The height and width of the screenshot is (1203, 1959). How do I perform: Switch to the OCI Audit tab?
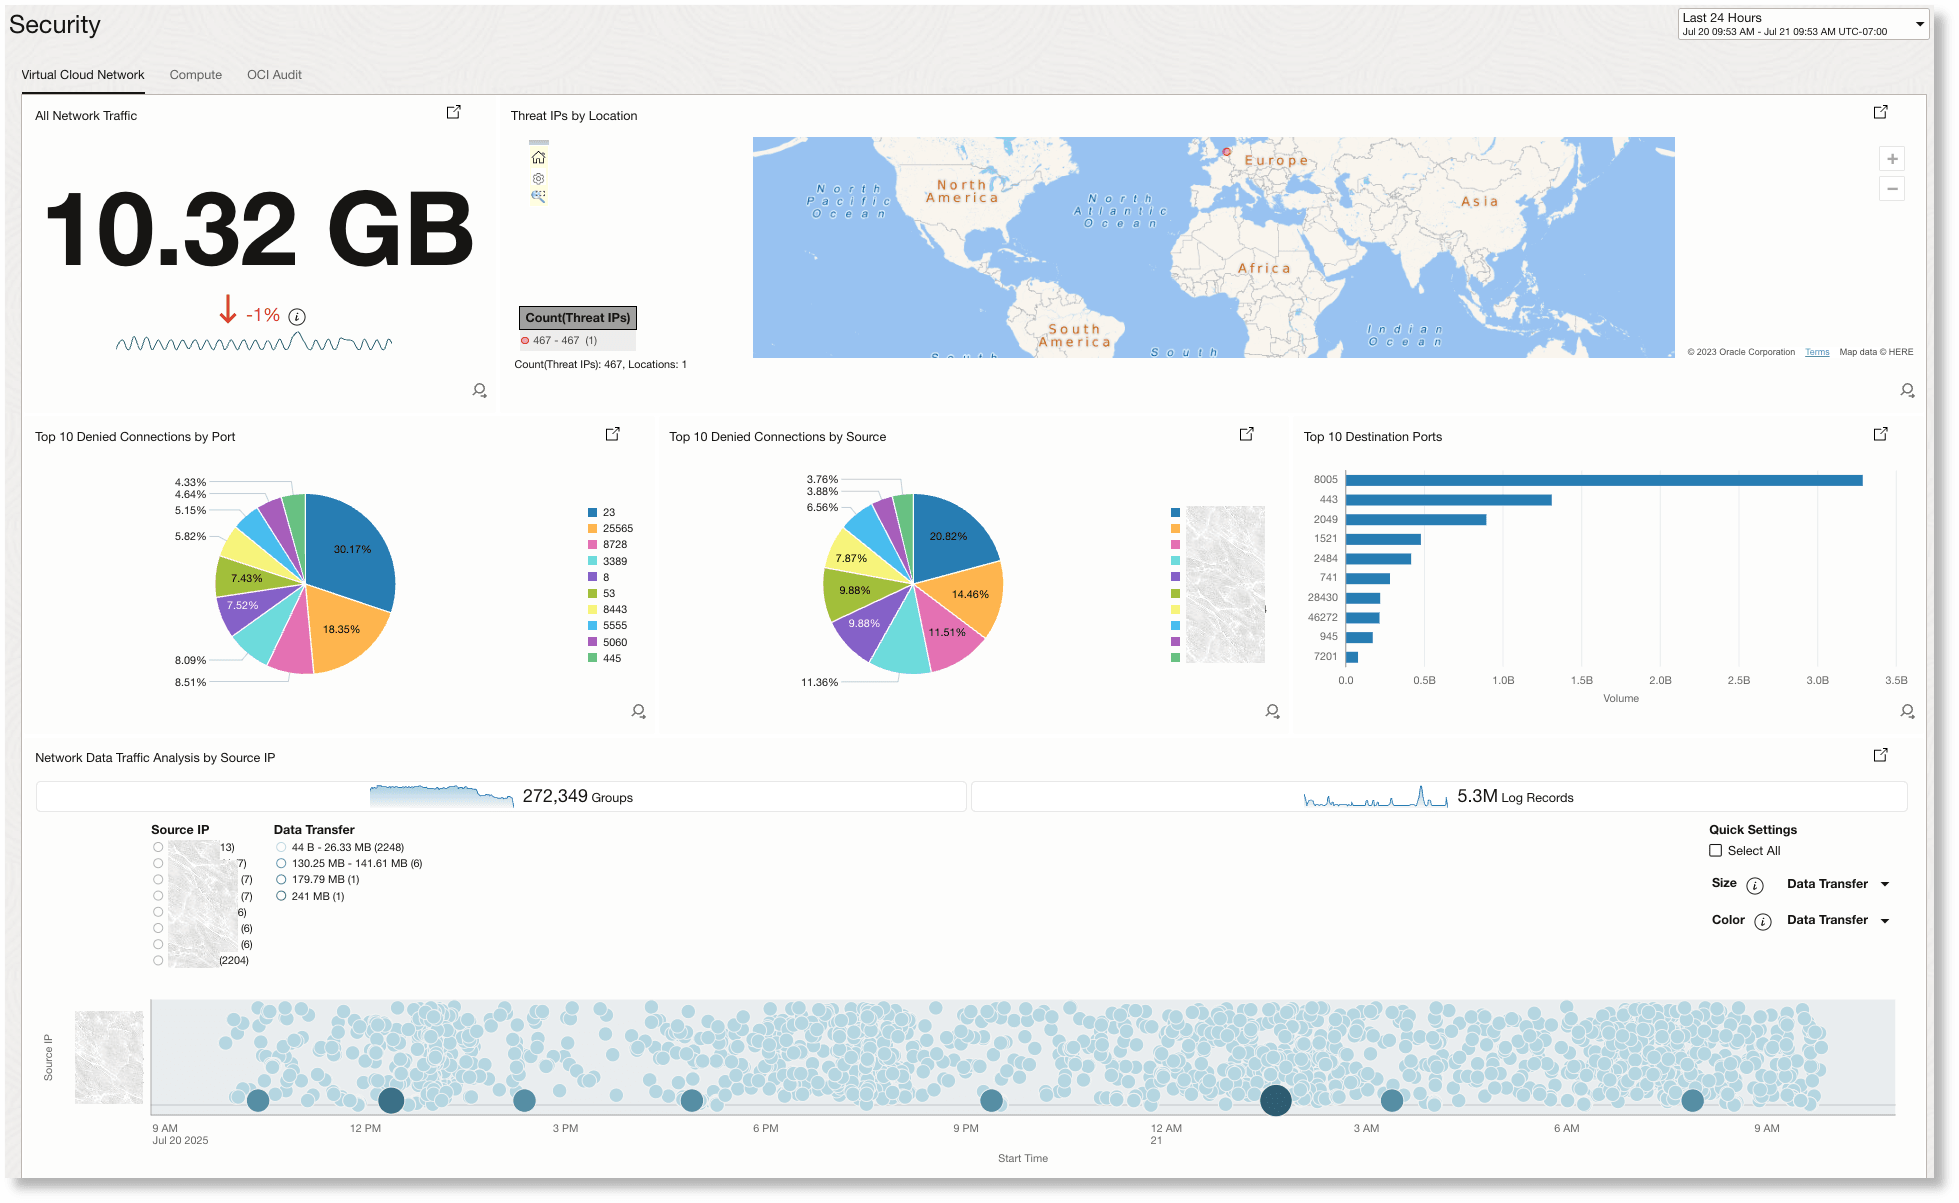click(273, 74)
